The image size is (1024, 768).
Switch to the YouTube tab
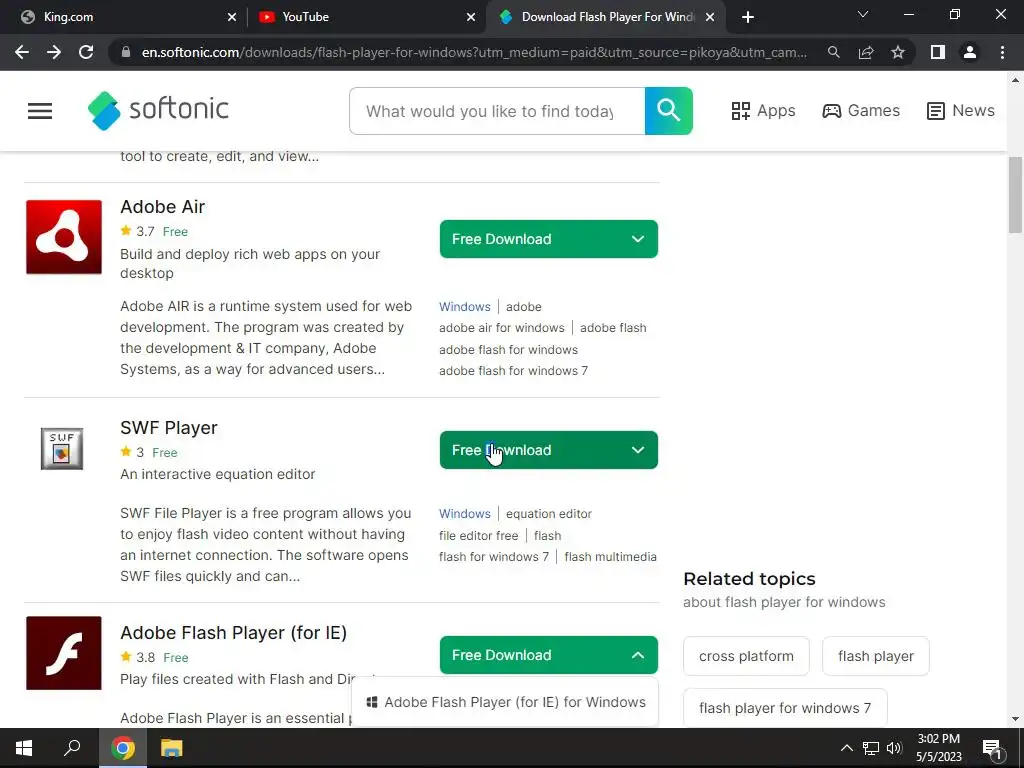[x=364, y=17]
